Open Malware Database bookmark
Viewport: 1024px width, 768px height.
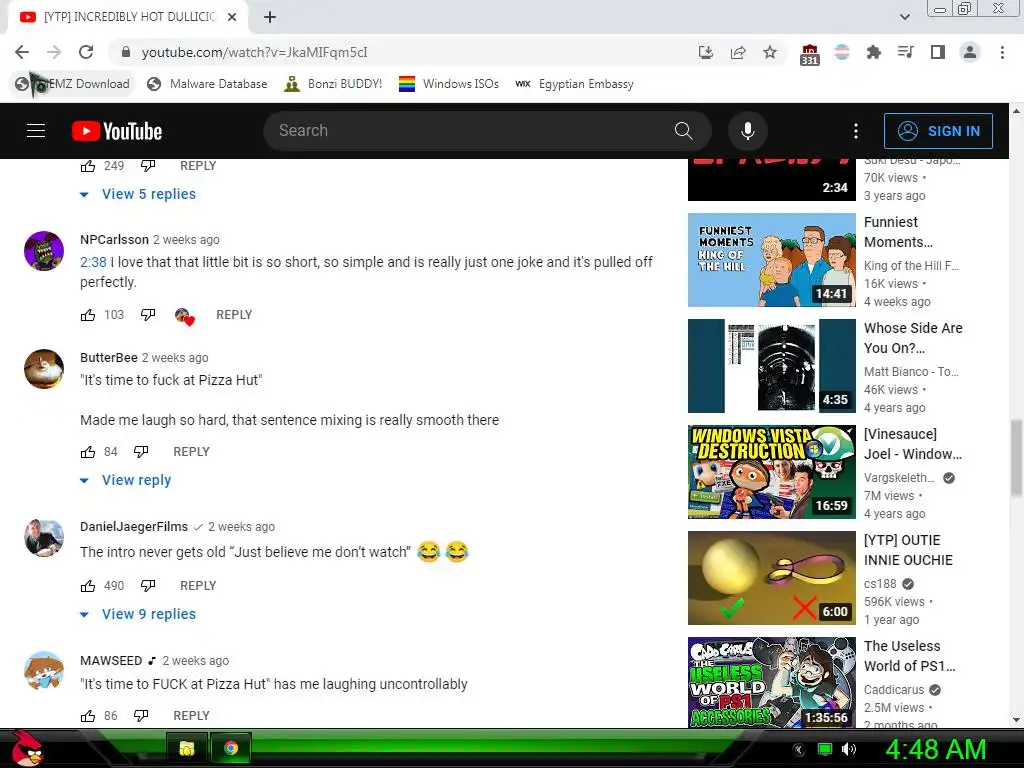click(208, 84)
